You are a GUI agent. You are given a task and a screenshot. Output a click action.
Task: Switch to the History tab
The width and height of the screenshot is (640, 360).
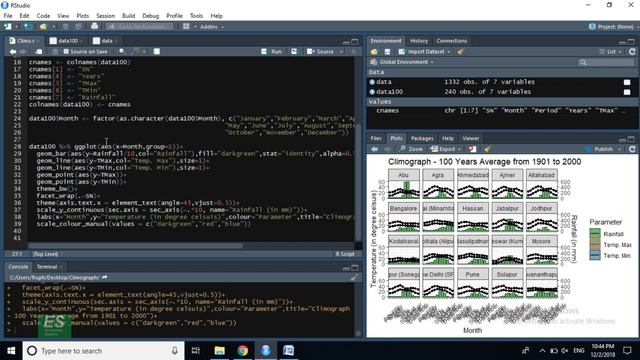[419, 41]
